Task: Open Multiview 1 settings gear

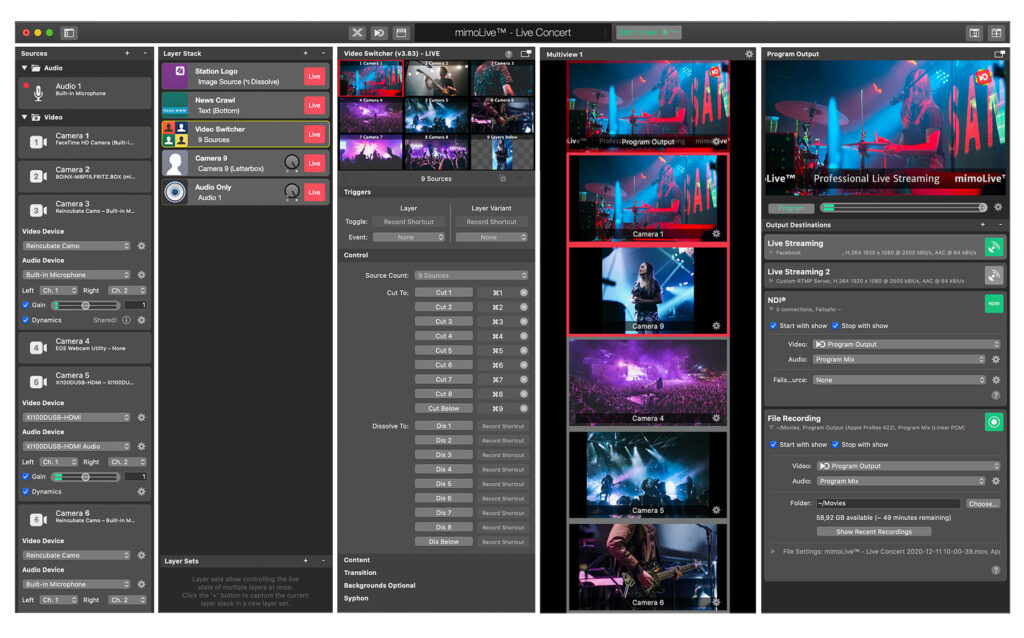Action: (x=748, y=54)
